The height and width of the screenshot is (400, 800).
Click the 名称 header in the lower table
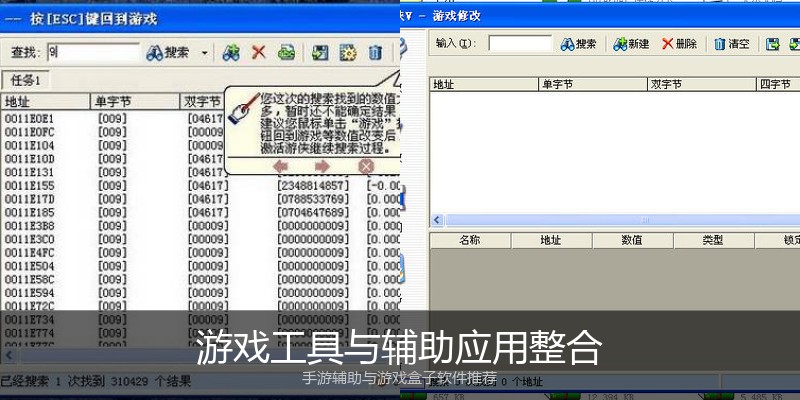[470, 241]
